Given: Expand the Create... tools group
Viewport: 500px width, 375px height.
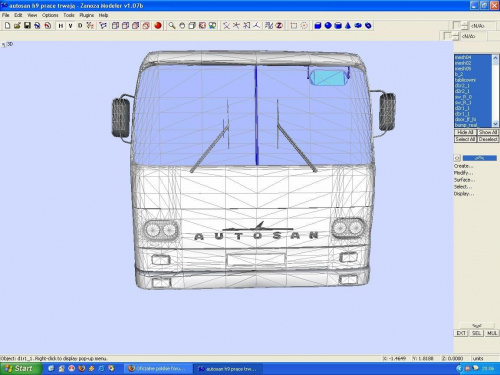Looking at the screenshot, I should 464,166.
